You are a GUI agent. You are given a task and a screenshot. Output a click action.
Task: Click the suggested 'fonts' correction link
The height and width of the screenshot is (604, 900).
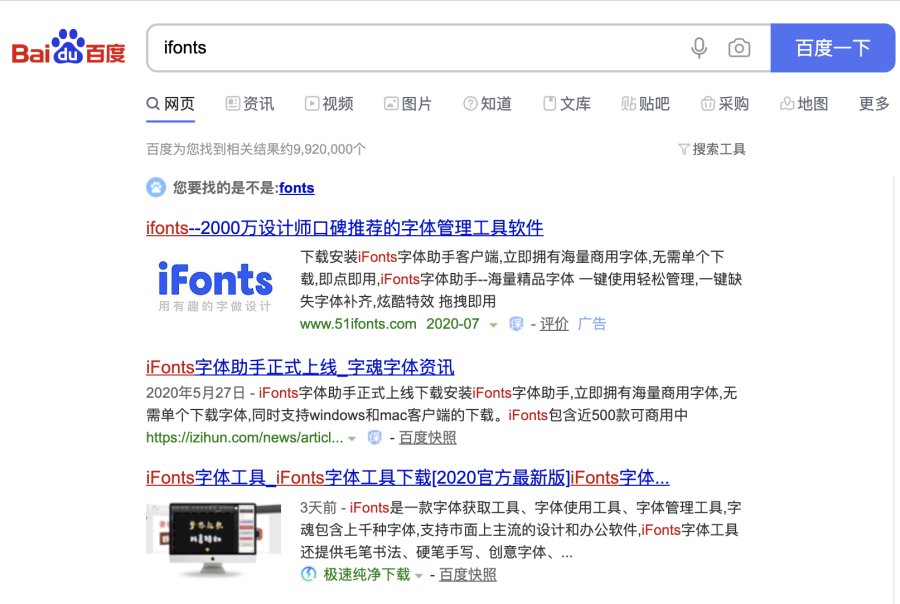point(296,187)
